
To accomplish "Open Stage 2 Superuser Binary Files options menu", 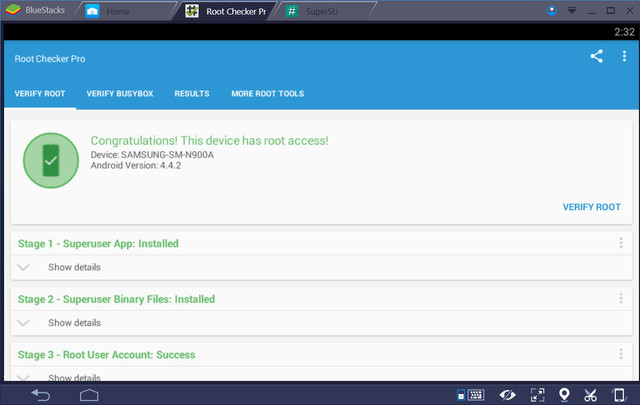I will (621, 298).
